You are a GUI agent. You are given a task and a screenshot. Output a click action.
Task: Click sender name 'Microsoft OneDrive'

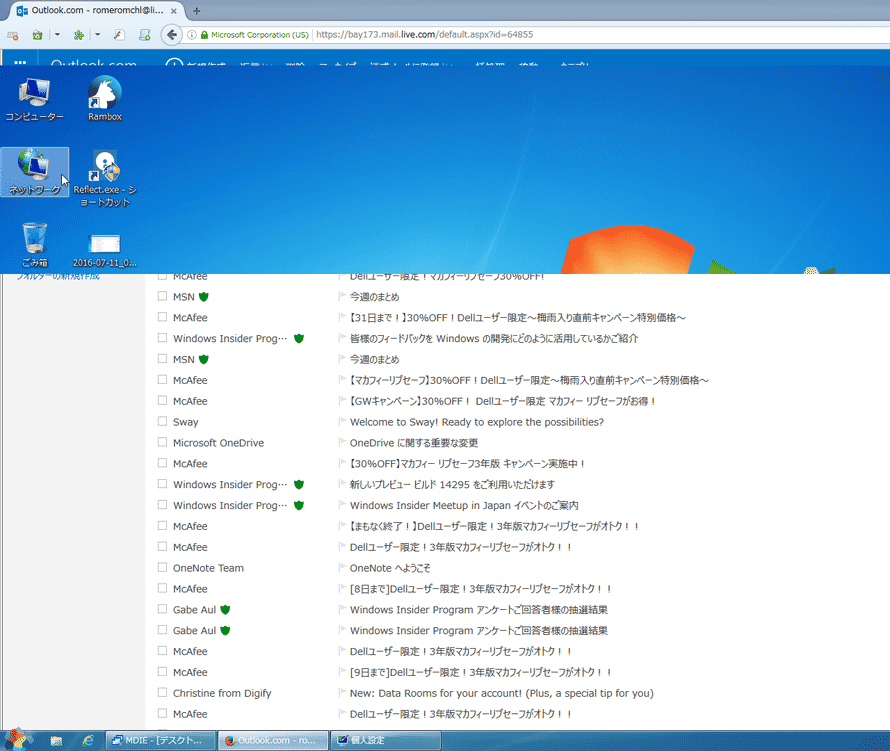219,443
